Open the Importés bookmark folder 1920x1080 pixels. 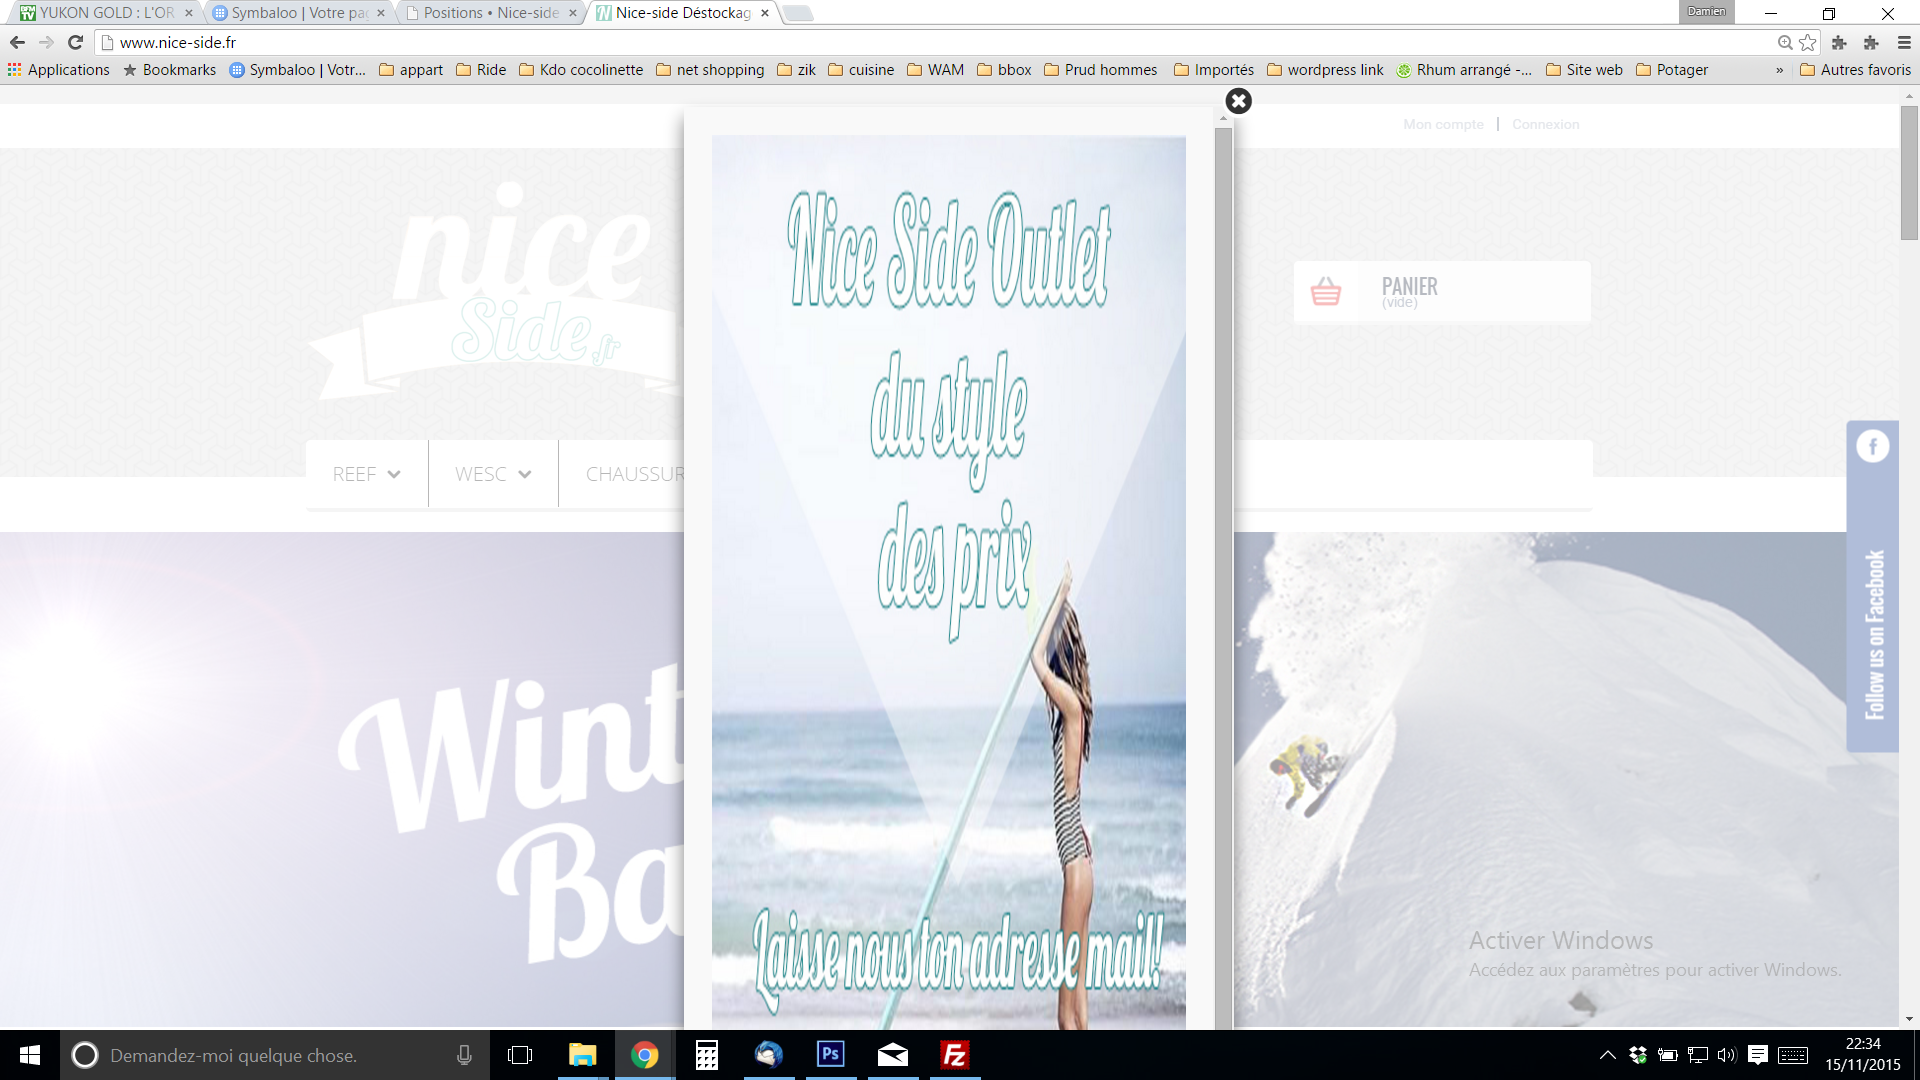click(x=1214, y=70)
